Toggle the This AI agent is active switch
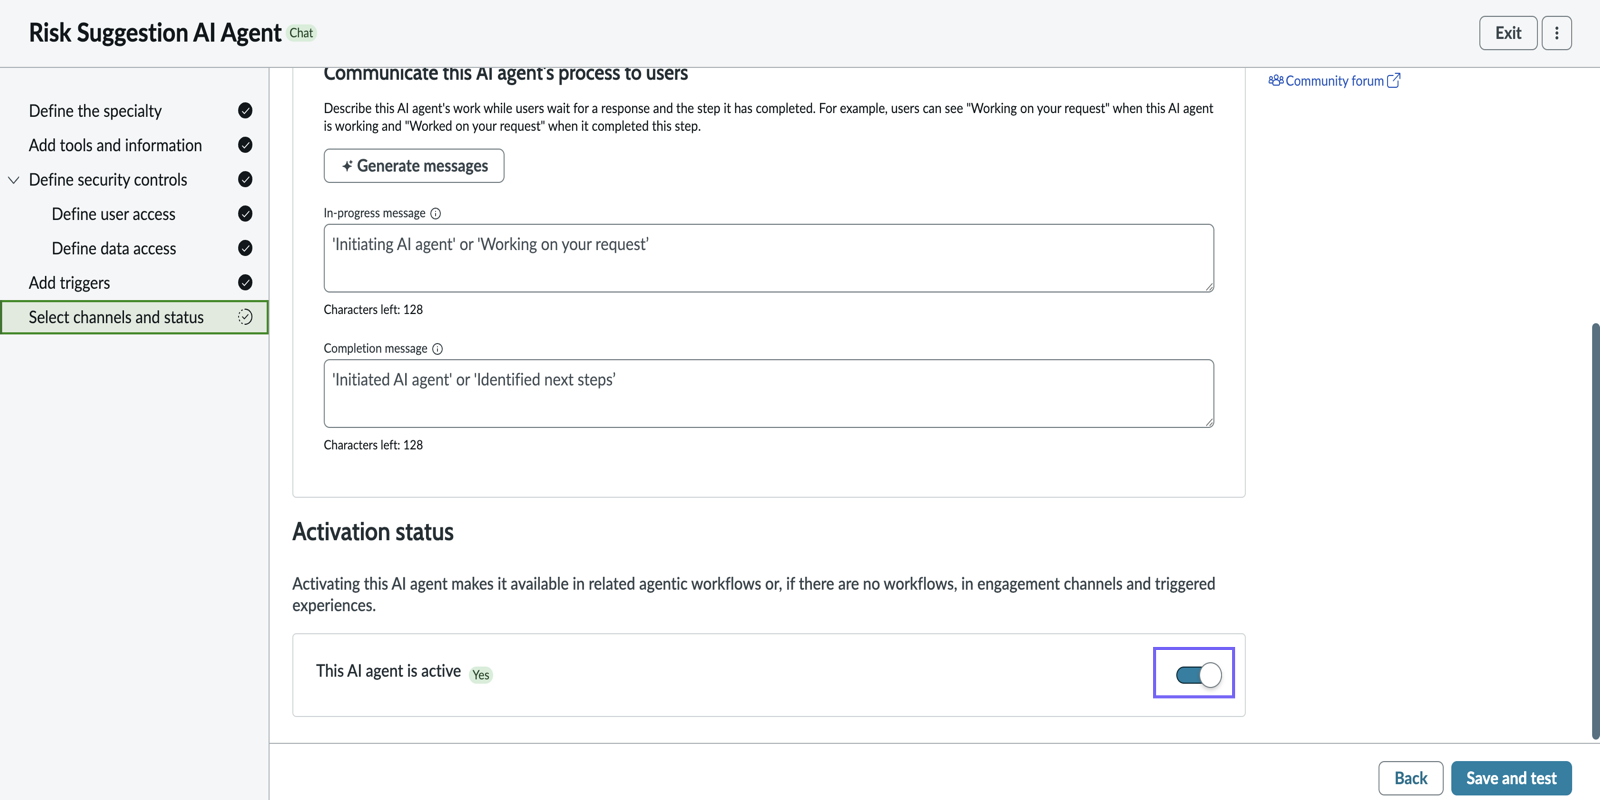Screen dimensions: 1600x800 click(x=1198, y=675)
